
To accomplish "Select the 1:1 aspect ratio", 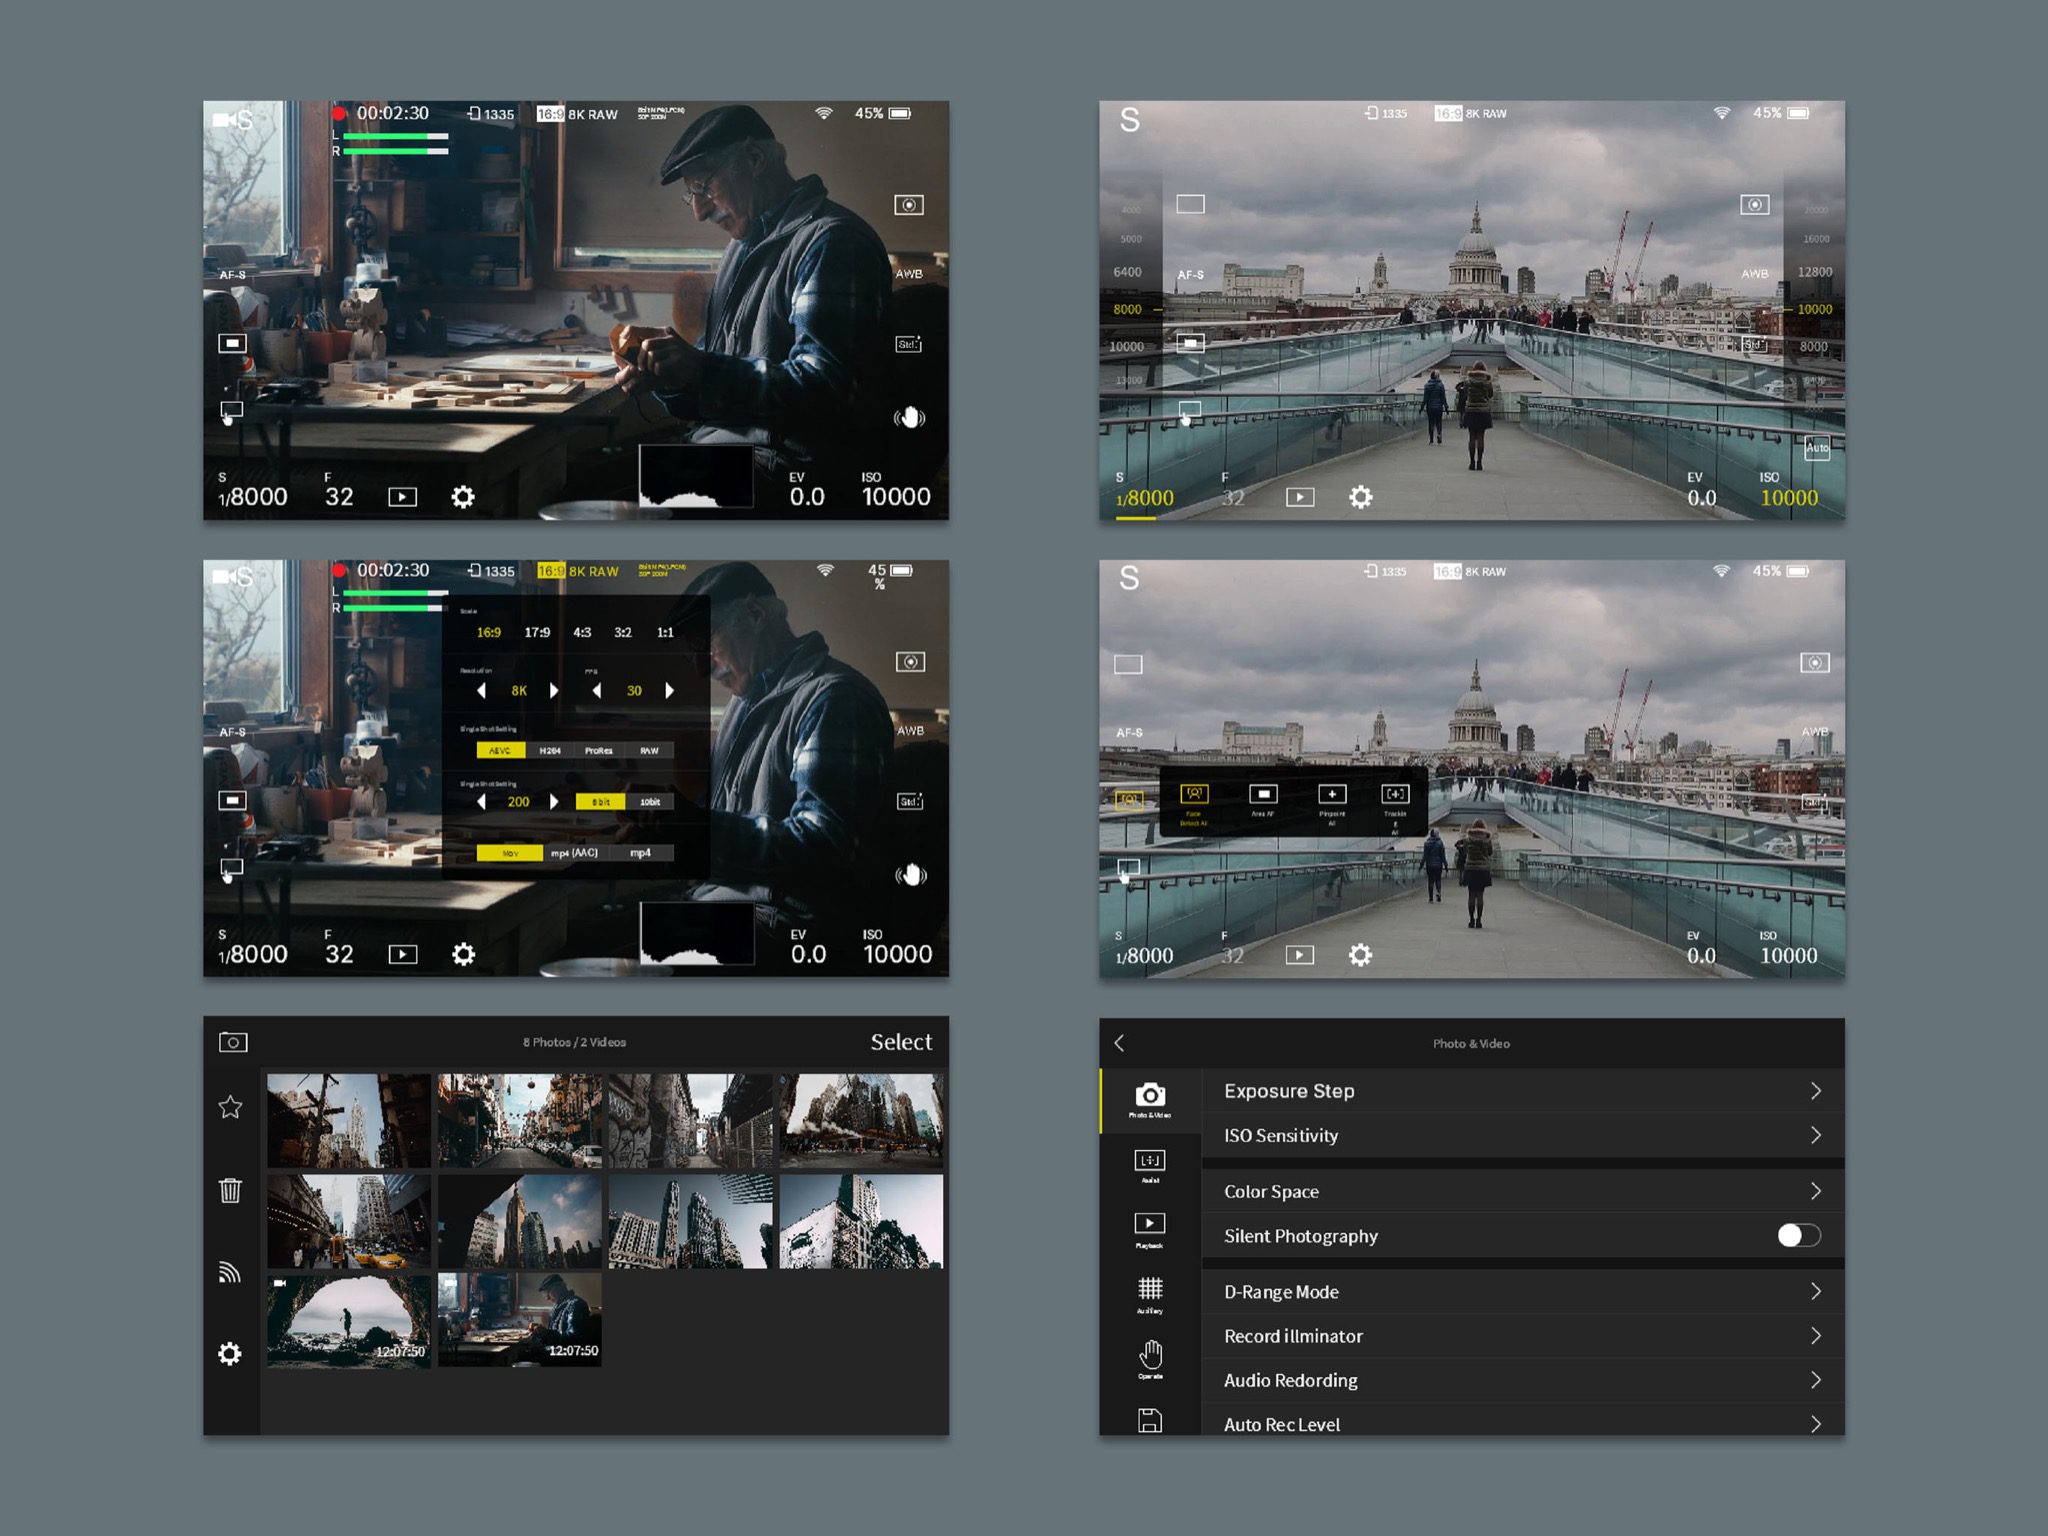I will click(x=665, y=632).
